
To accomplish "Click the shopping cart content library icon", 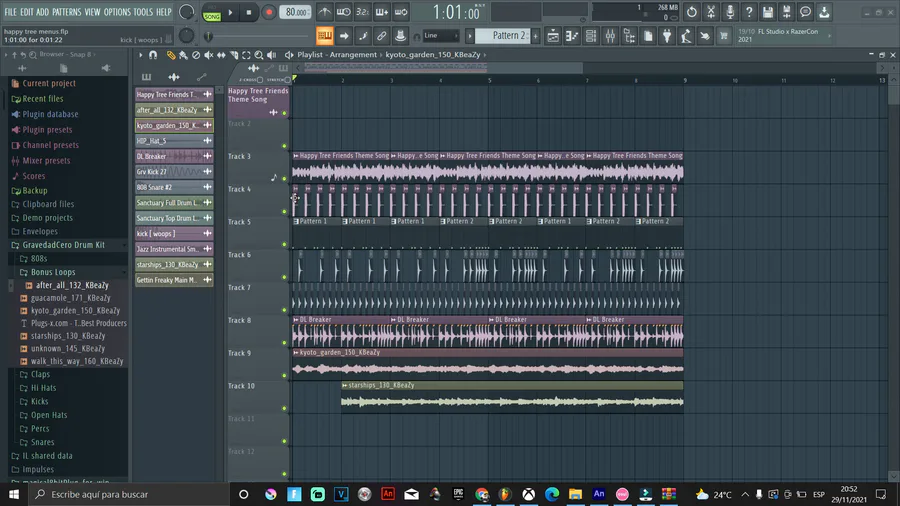I will (x=724, y=36).
